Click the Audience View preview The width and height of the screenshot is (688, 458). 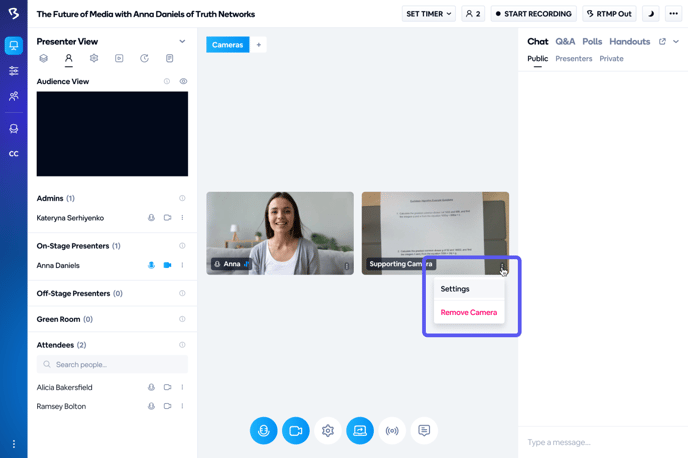112,134
